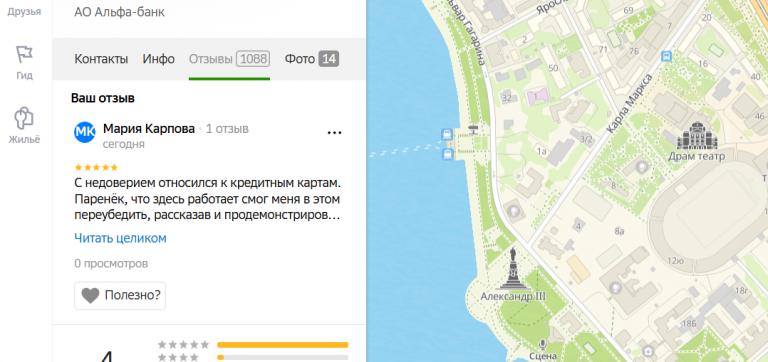Expand review with Читать целиком
The height and width of the screenshot is (362, 768).
tap(120, 238)
